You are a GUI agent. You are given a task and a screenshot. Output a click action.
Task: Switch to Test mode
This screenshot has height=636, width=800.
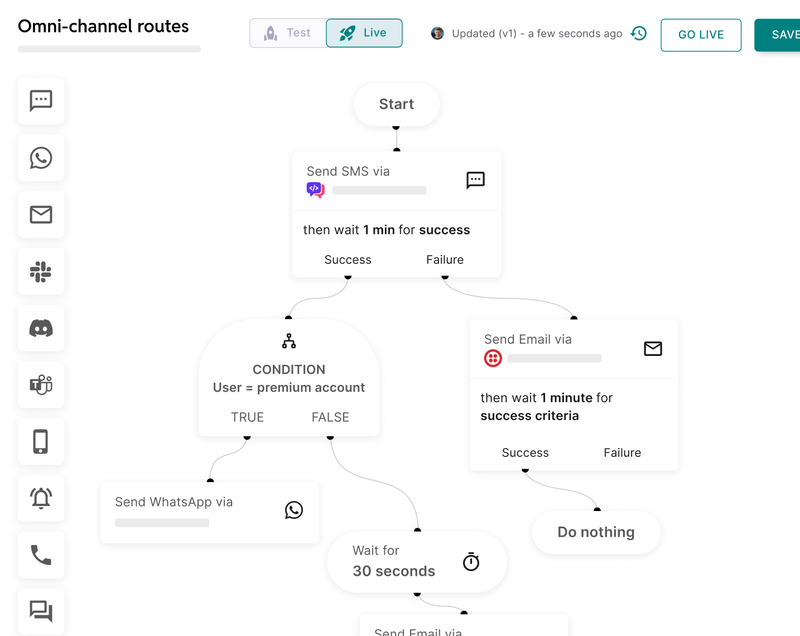[287, 33]
